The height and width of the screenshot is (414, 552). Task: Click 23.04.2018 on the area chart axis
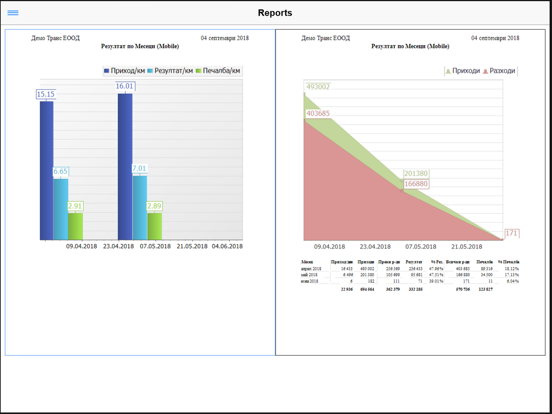[x=375, y=246]
